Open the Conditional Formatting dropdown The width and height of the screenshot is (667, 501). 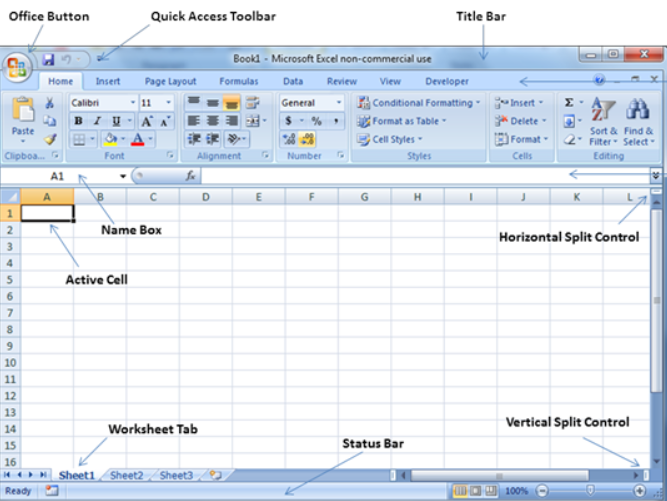coord(418,103)
